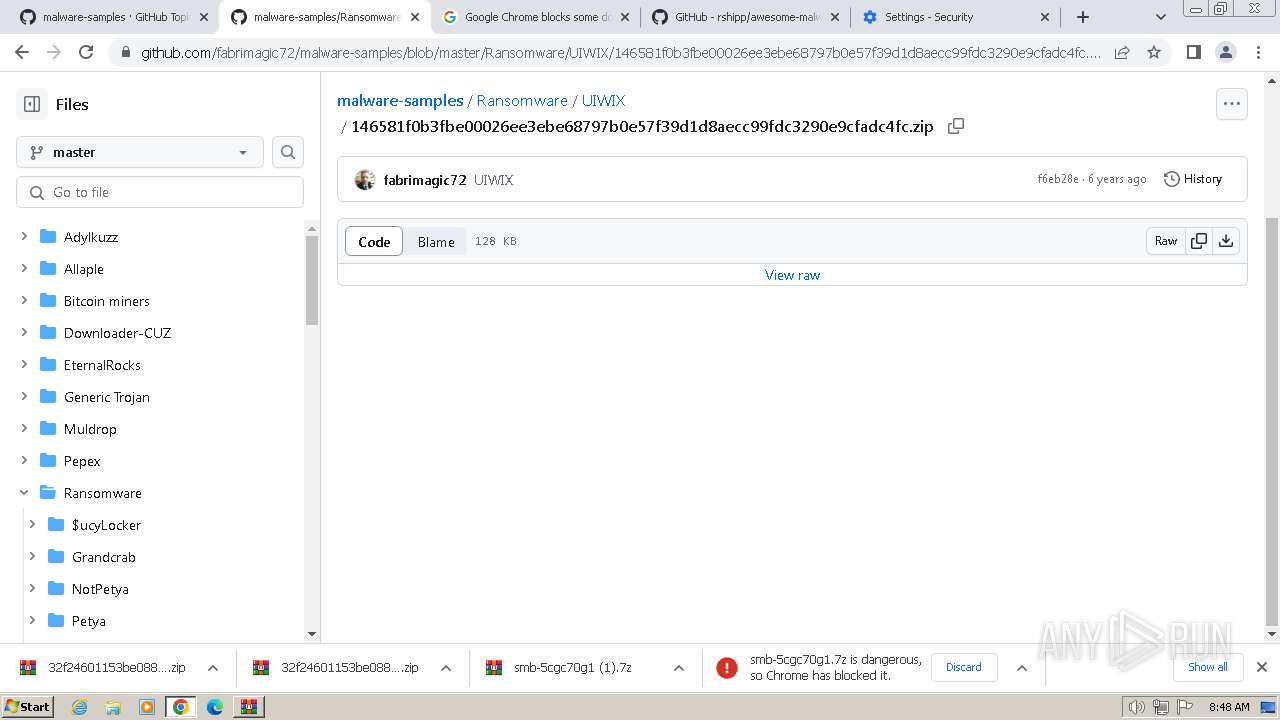Open the NotPetya folder
This screenshot has height=720, width=1280.
[x=100, y=589]
